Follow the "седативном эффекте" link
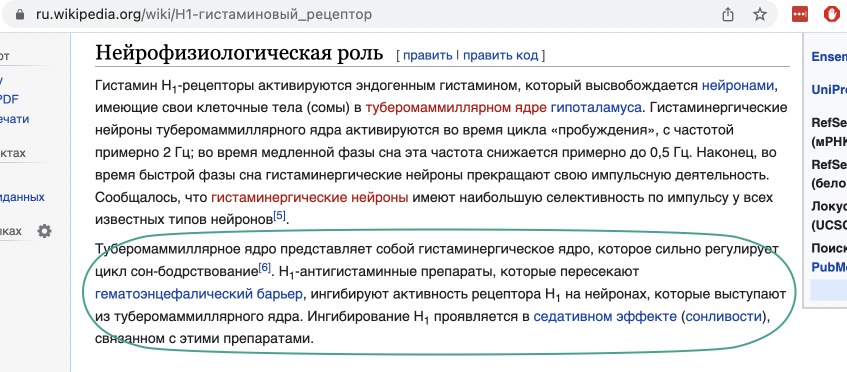The width and height of the screenshot is (847, 372). click(604, 317)
